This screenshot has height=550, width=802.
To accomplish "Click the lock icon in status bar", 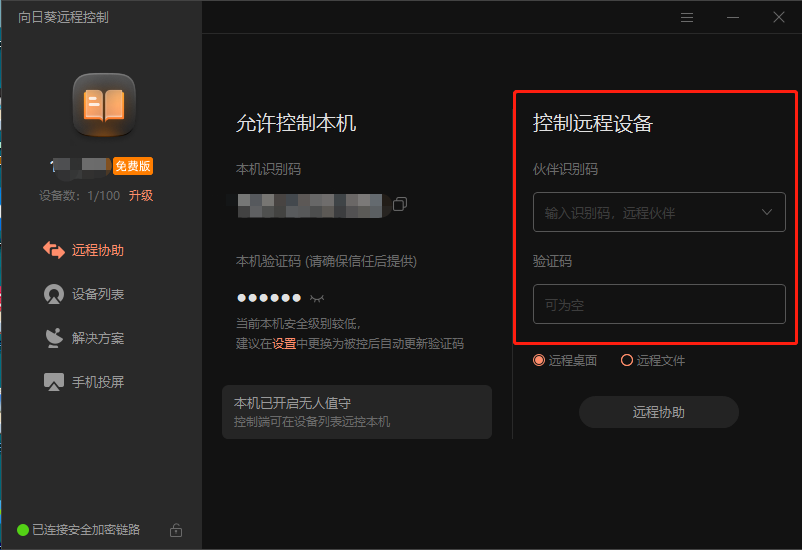I will [x=176, y=530].
